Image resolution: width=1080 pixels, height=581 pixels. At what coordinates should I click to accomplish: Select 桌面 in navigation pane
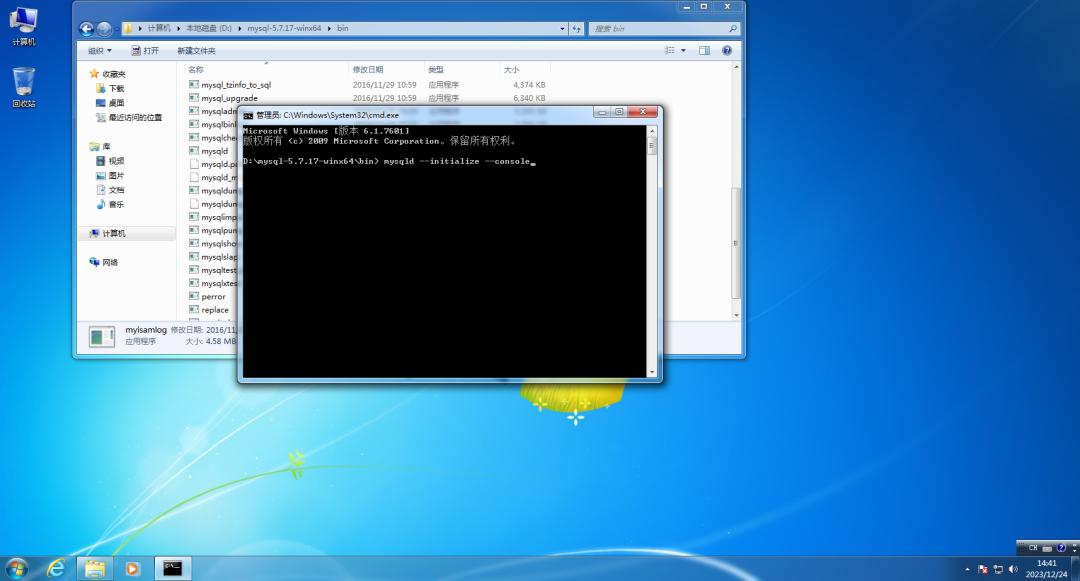(x=110, y=103)
